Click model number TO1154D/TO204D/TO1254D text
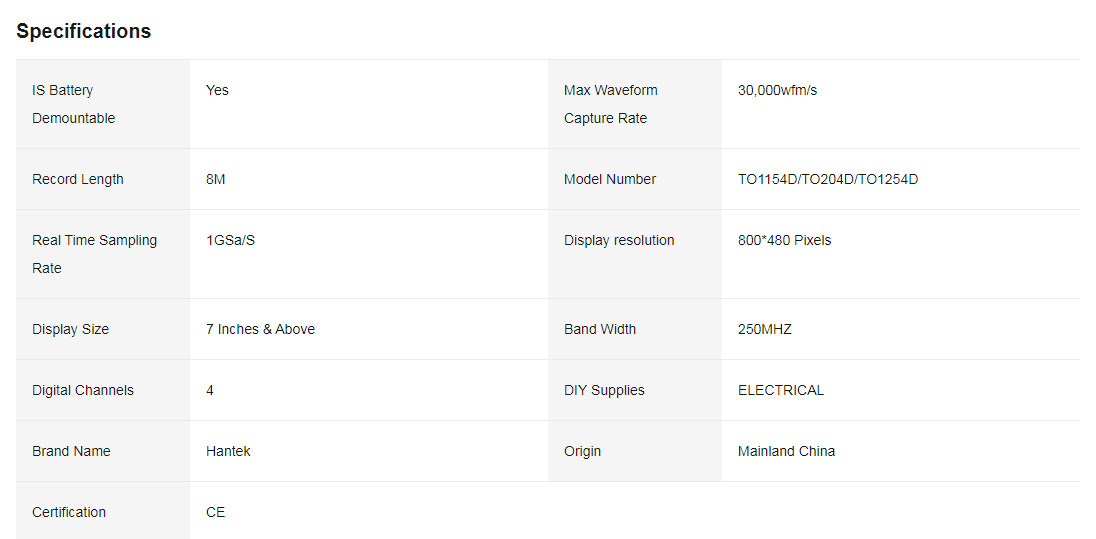The image size is (1096, 539). [828, 179]
